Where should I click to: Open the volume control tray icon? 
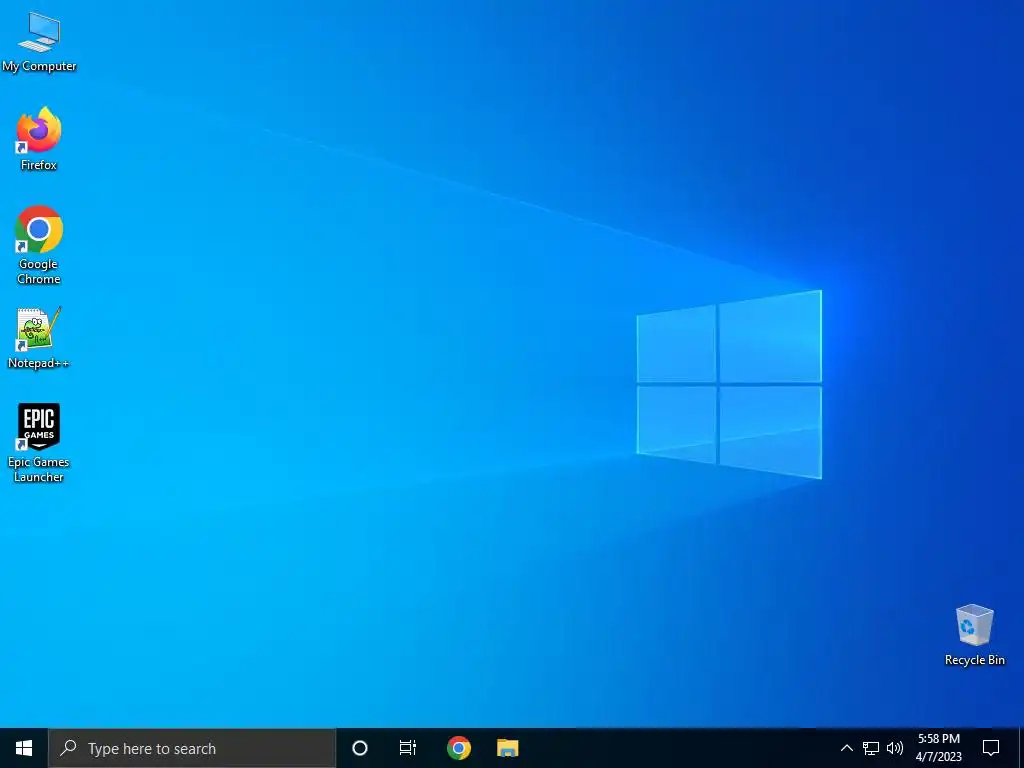click(895, 748)
